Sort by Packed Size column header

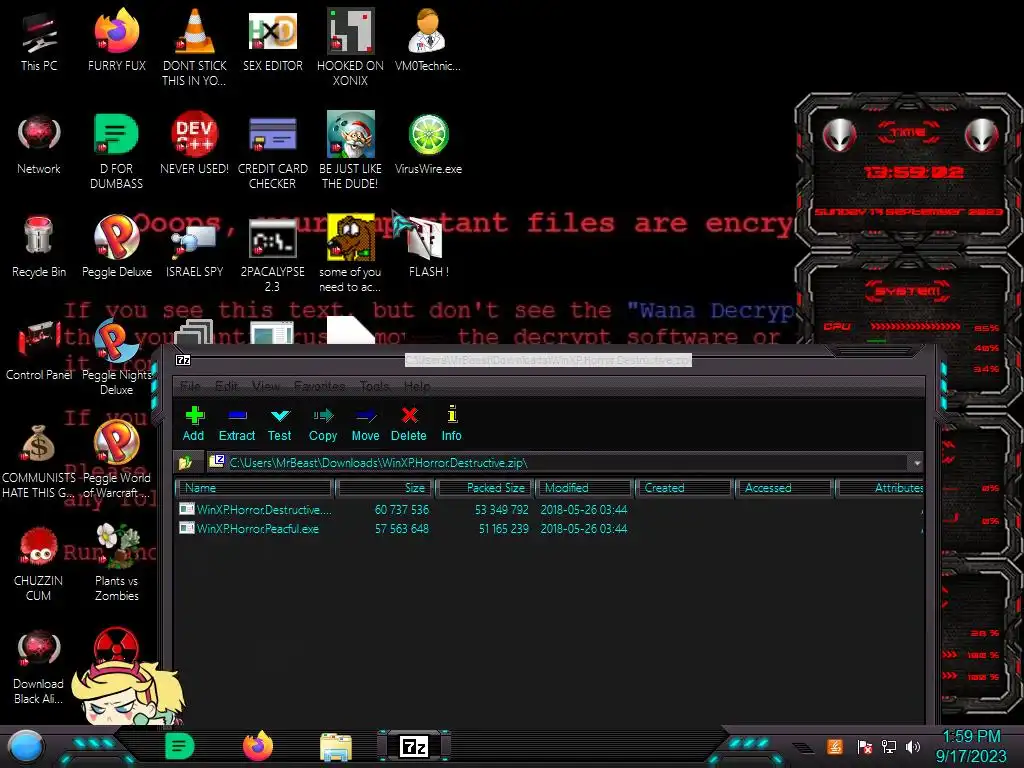[485, 488]
